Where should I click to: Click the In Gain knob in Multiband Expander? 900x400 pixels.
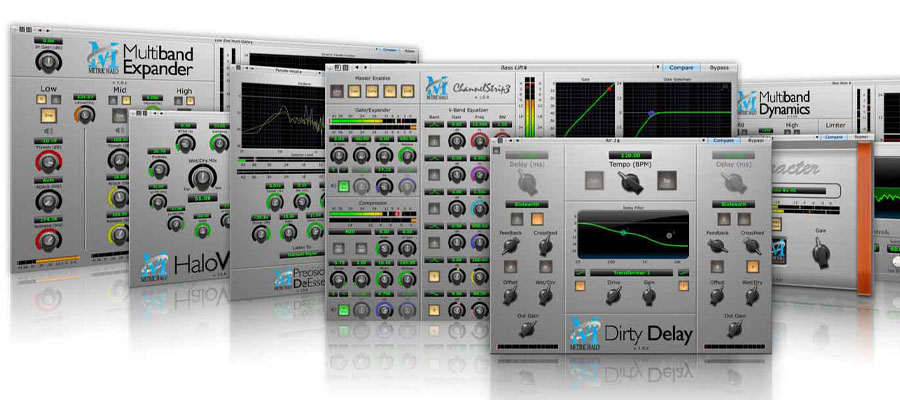tap(48, 60)
